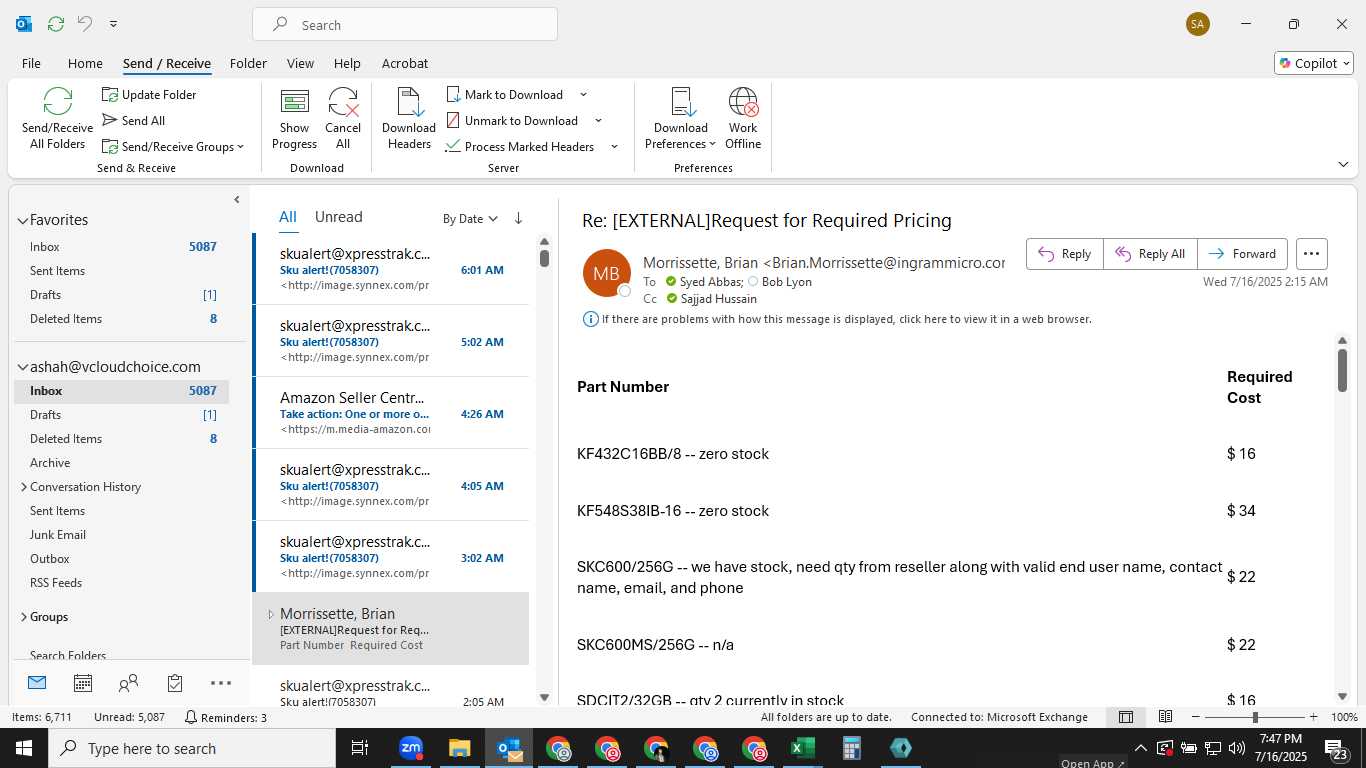Open the Outbox folder
Viewport: 1366px width, 768px height.
point(50,559)
